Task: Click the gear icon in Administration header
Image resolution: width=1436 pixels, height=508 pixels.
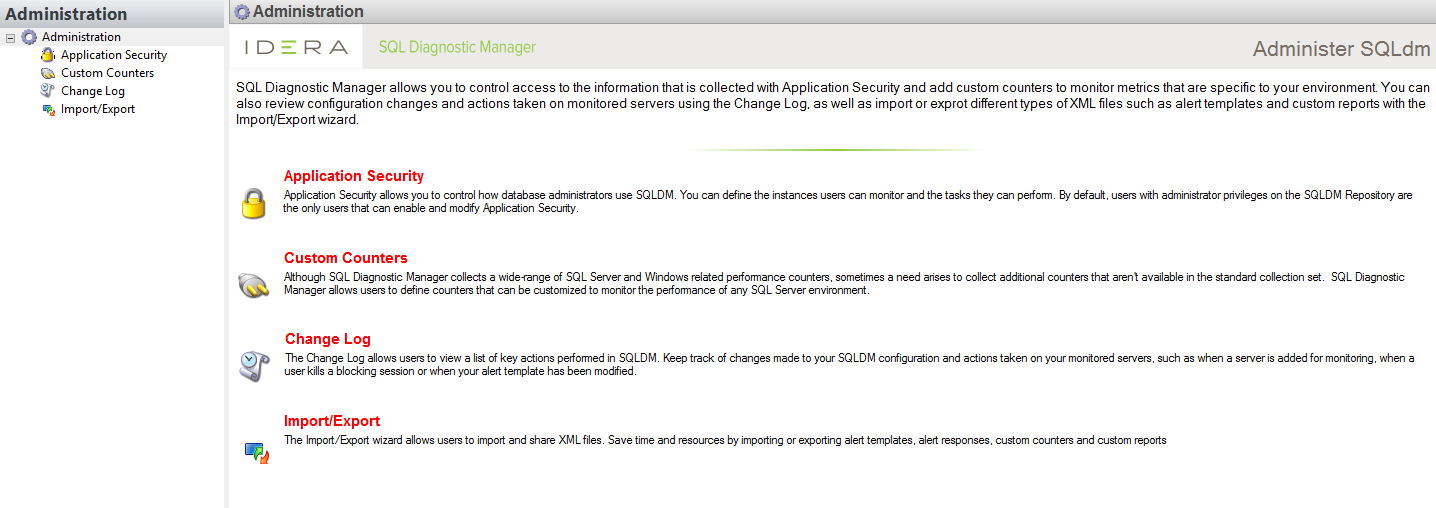Action: pos(242,12)
